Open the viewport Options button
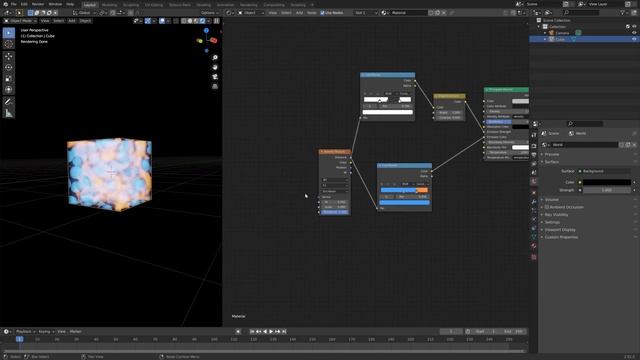The image size is (640, 360). click(x=210, y=13)
